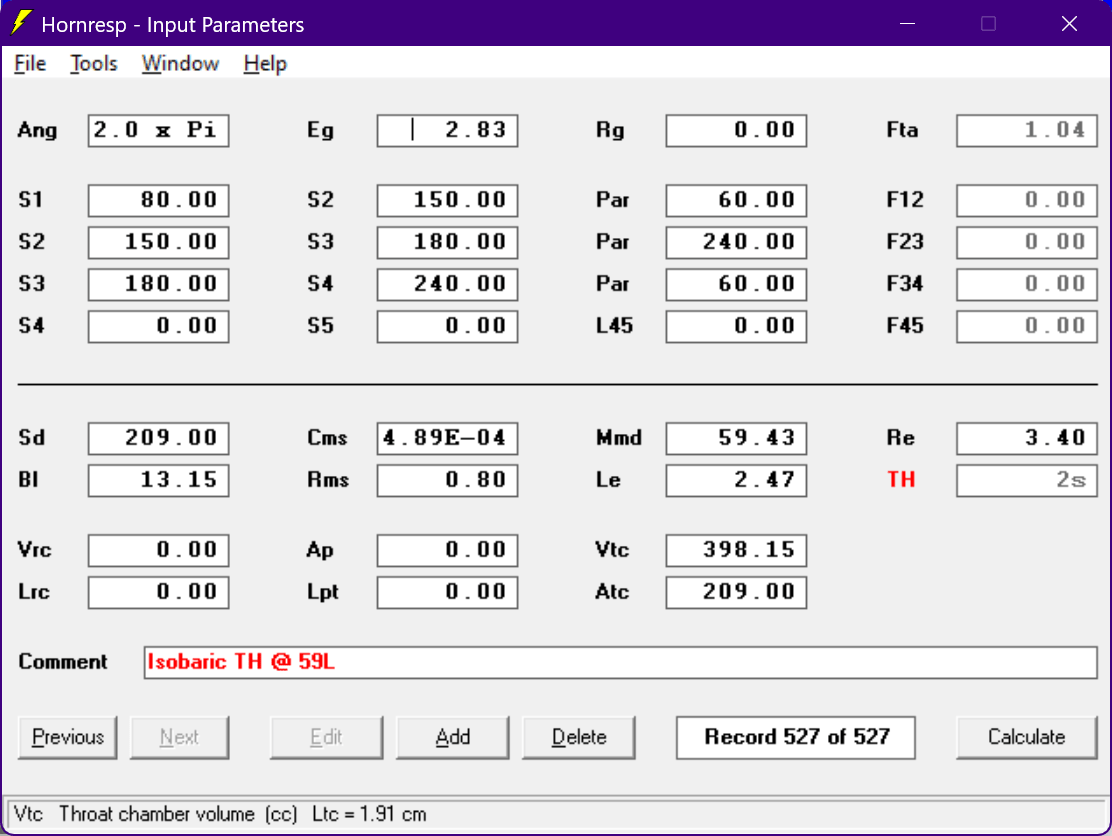1112x836 pixels.
Task: Select the Bl field 13.15
Action: click(x=158, y=480)
